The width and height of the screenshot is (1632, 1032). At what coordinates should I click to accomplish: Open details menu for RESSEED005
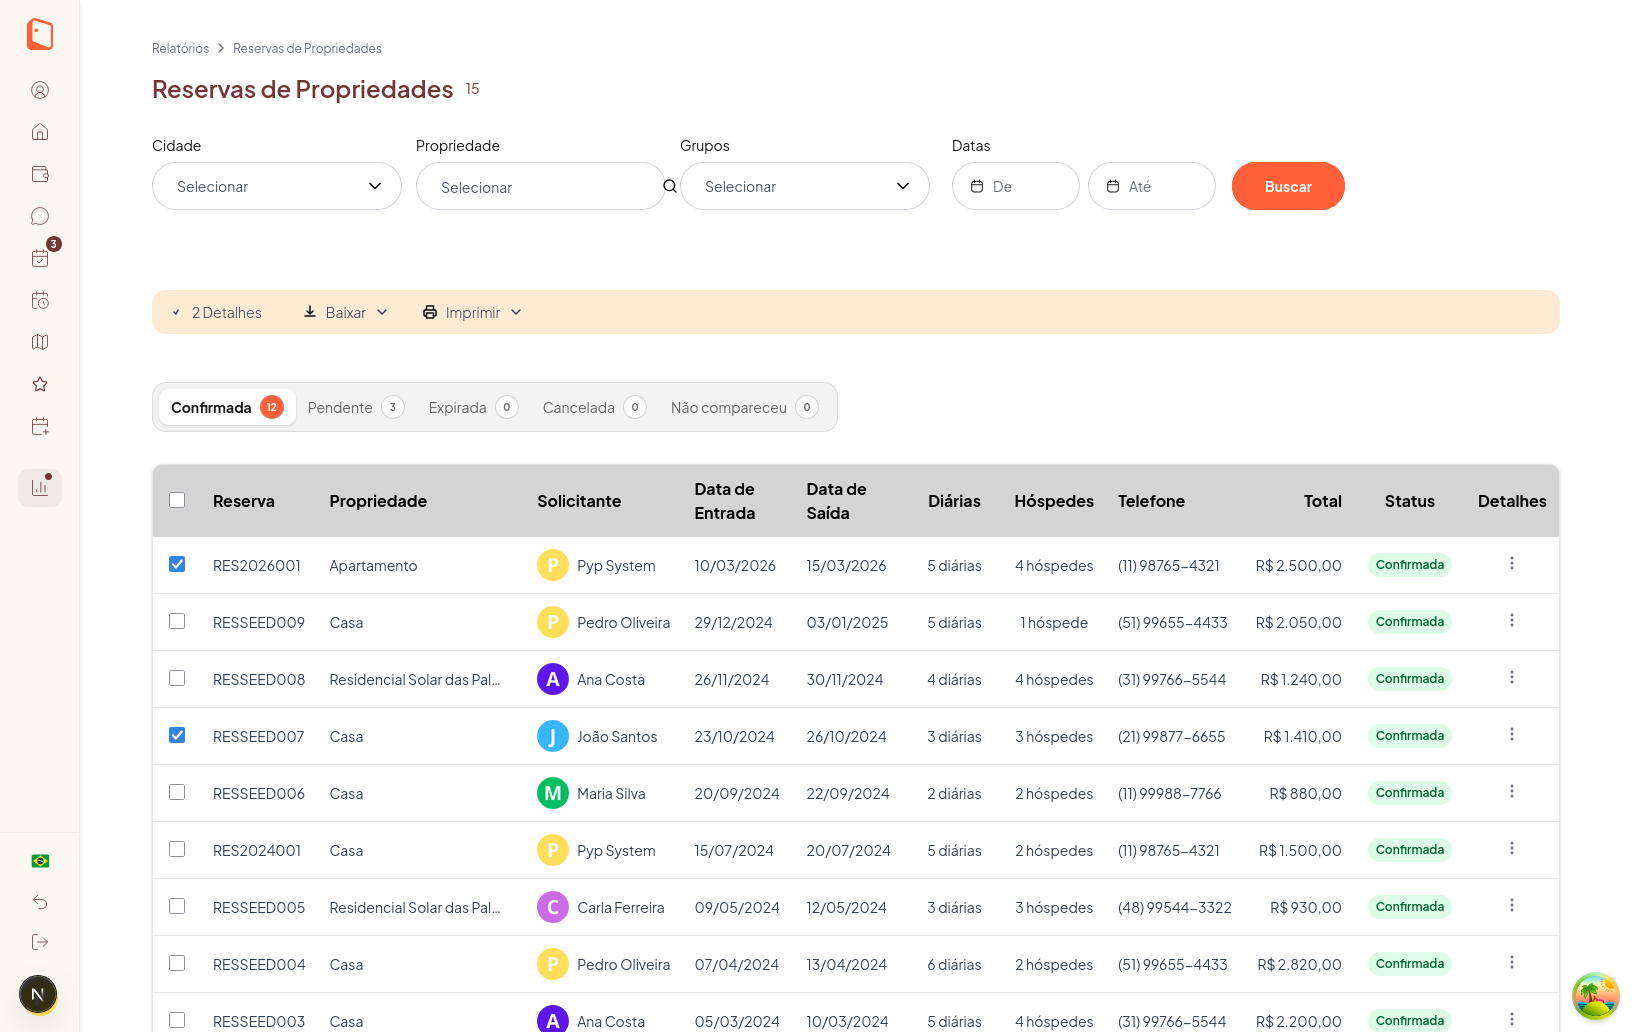(x=1512, y=906)
